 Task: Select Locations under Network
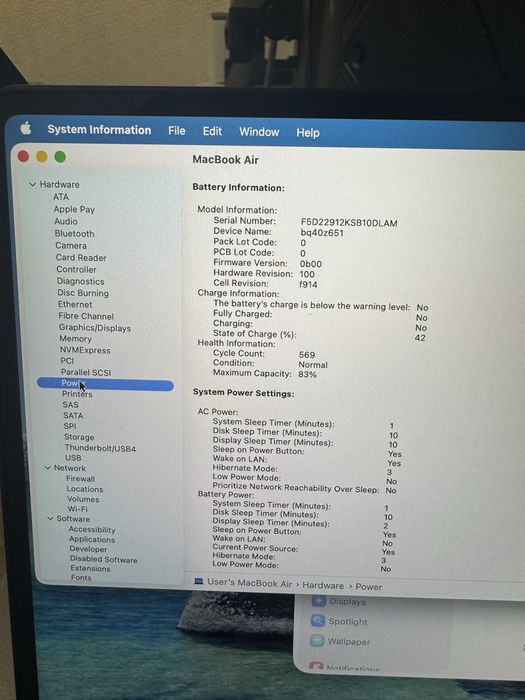click(x=85, y=489)
